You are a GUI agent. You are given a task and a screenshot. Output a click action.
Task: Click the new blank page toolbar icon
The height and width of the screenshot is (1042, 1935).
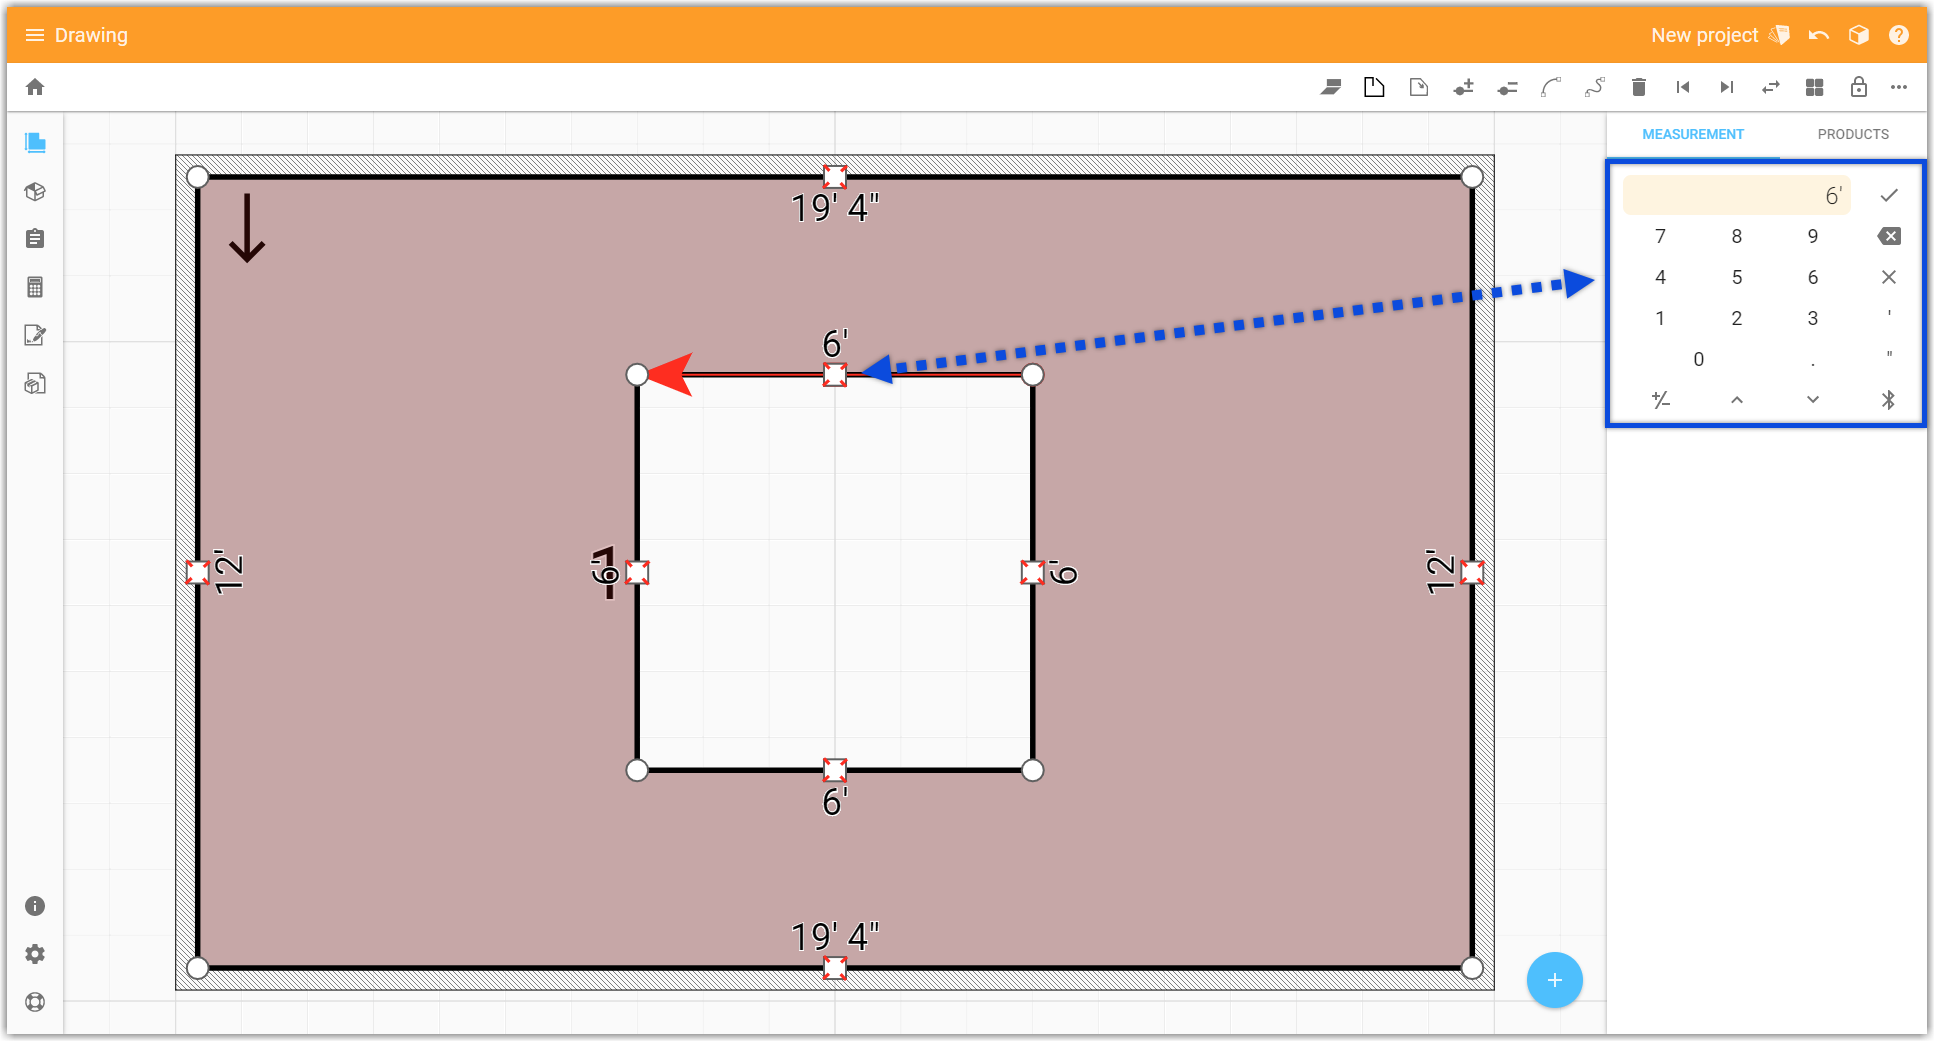1375,87
